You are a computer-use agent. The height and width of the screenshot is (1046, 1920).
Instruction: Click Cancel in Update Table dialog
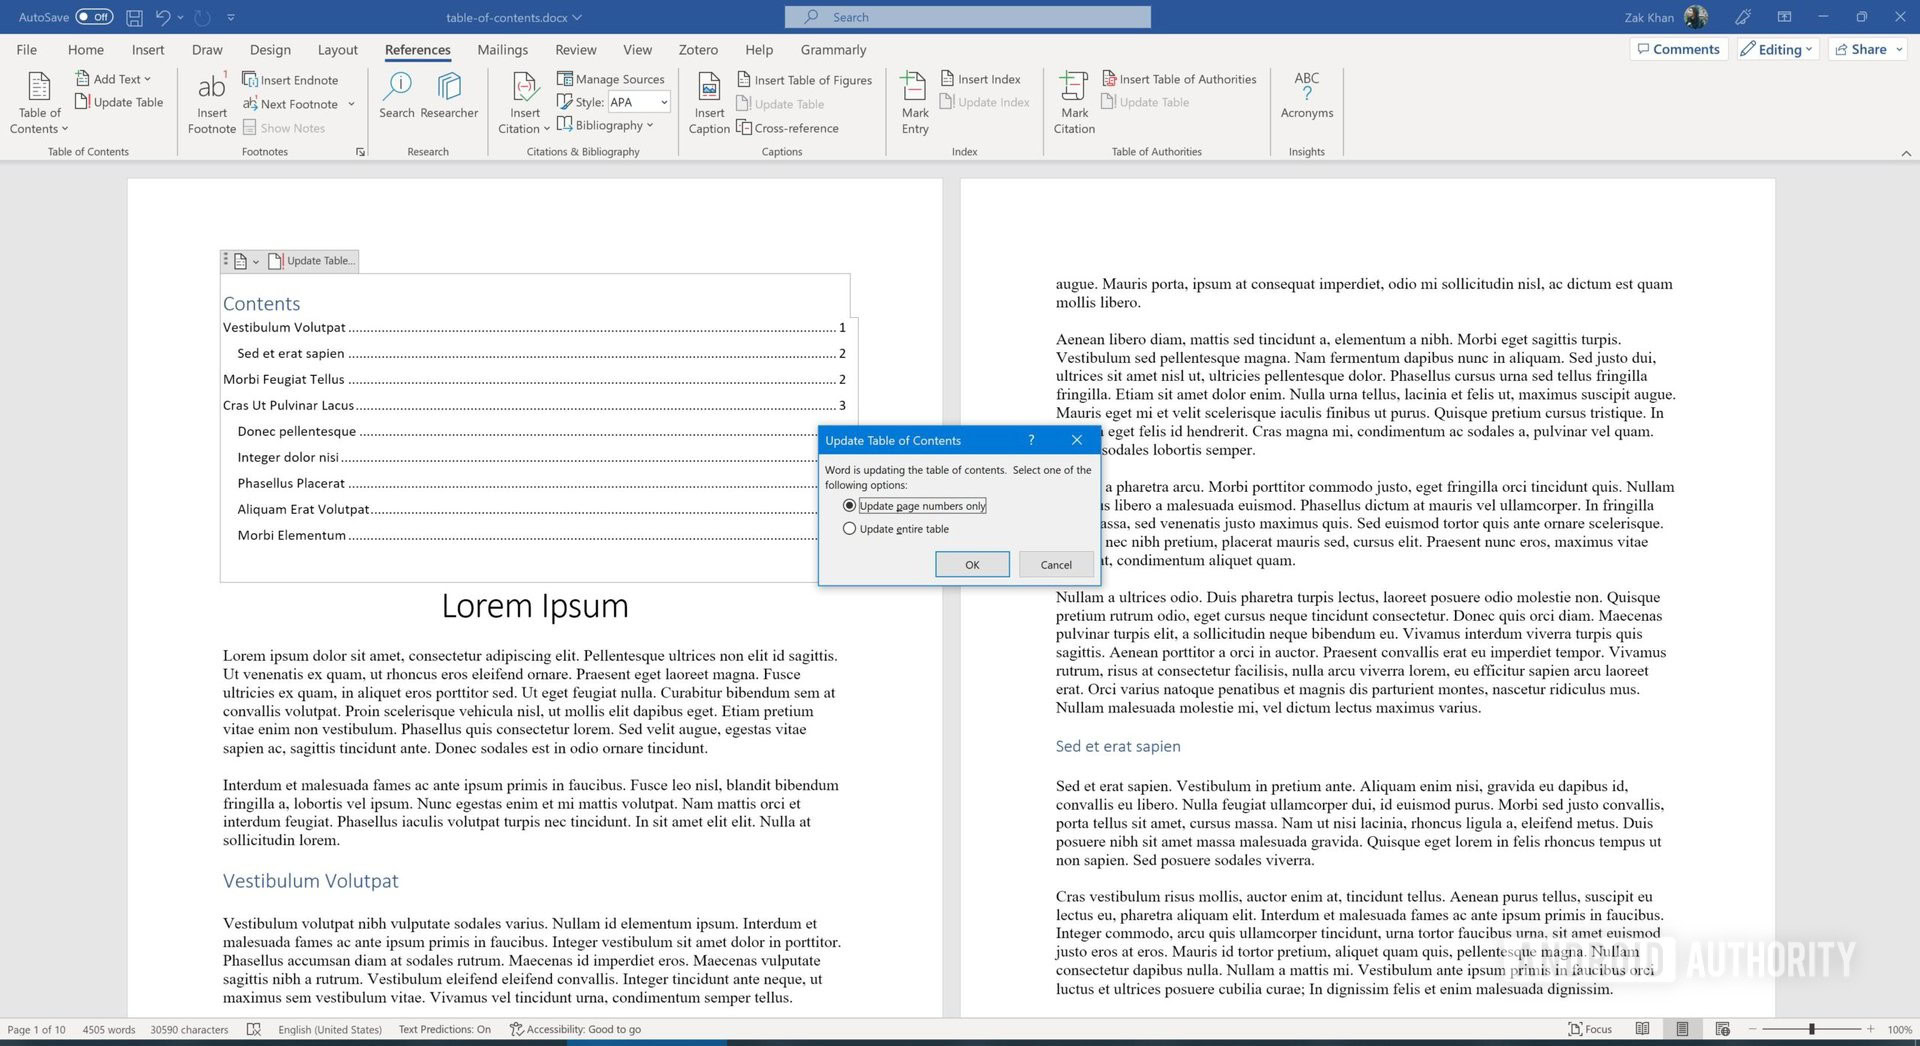[x=1055, y=565]
